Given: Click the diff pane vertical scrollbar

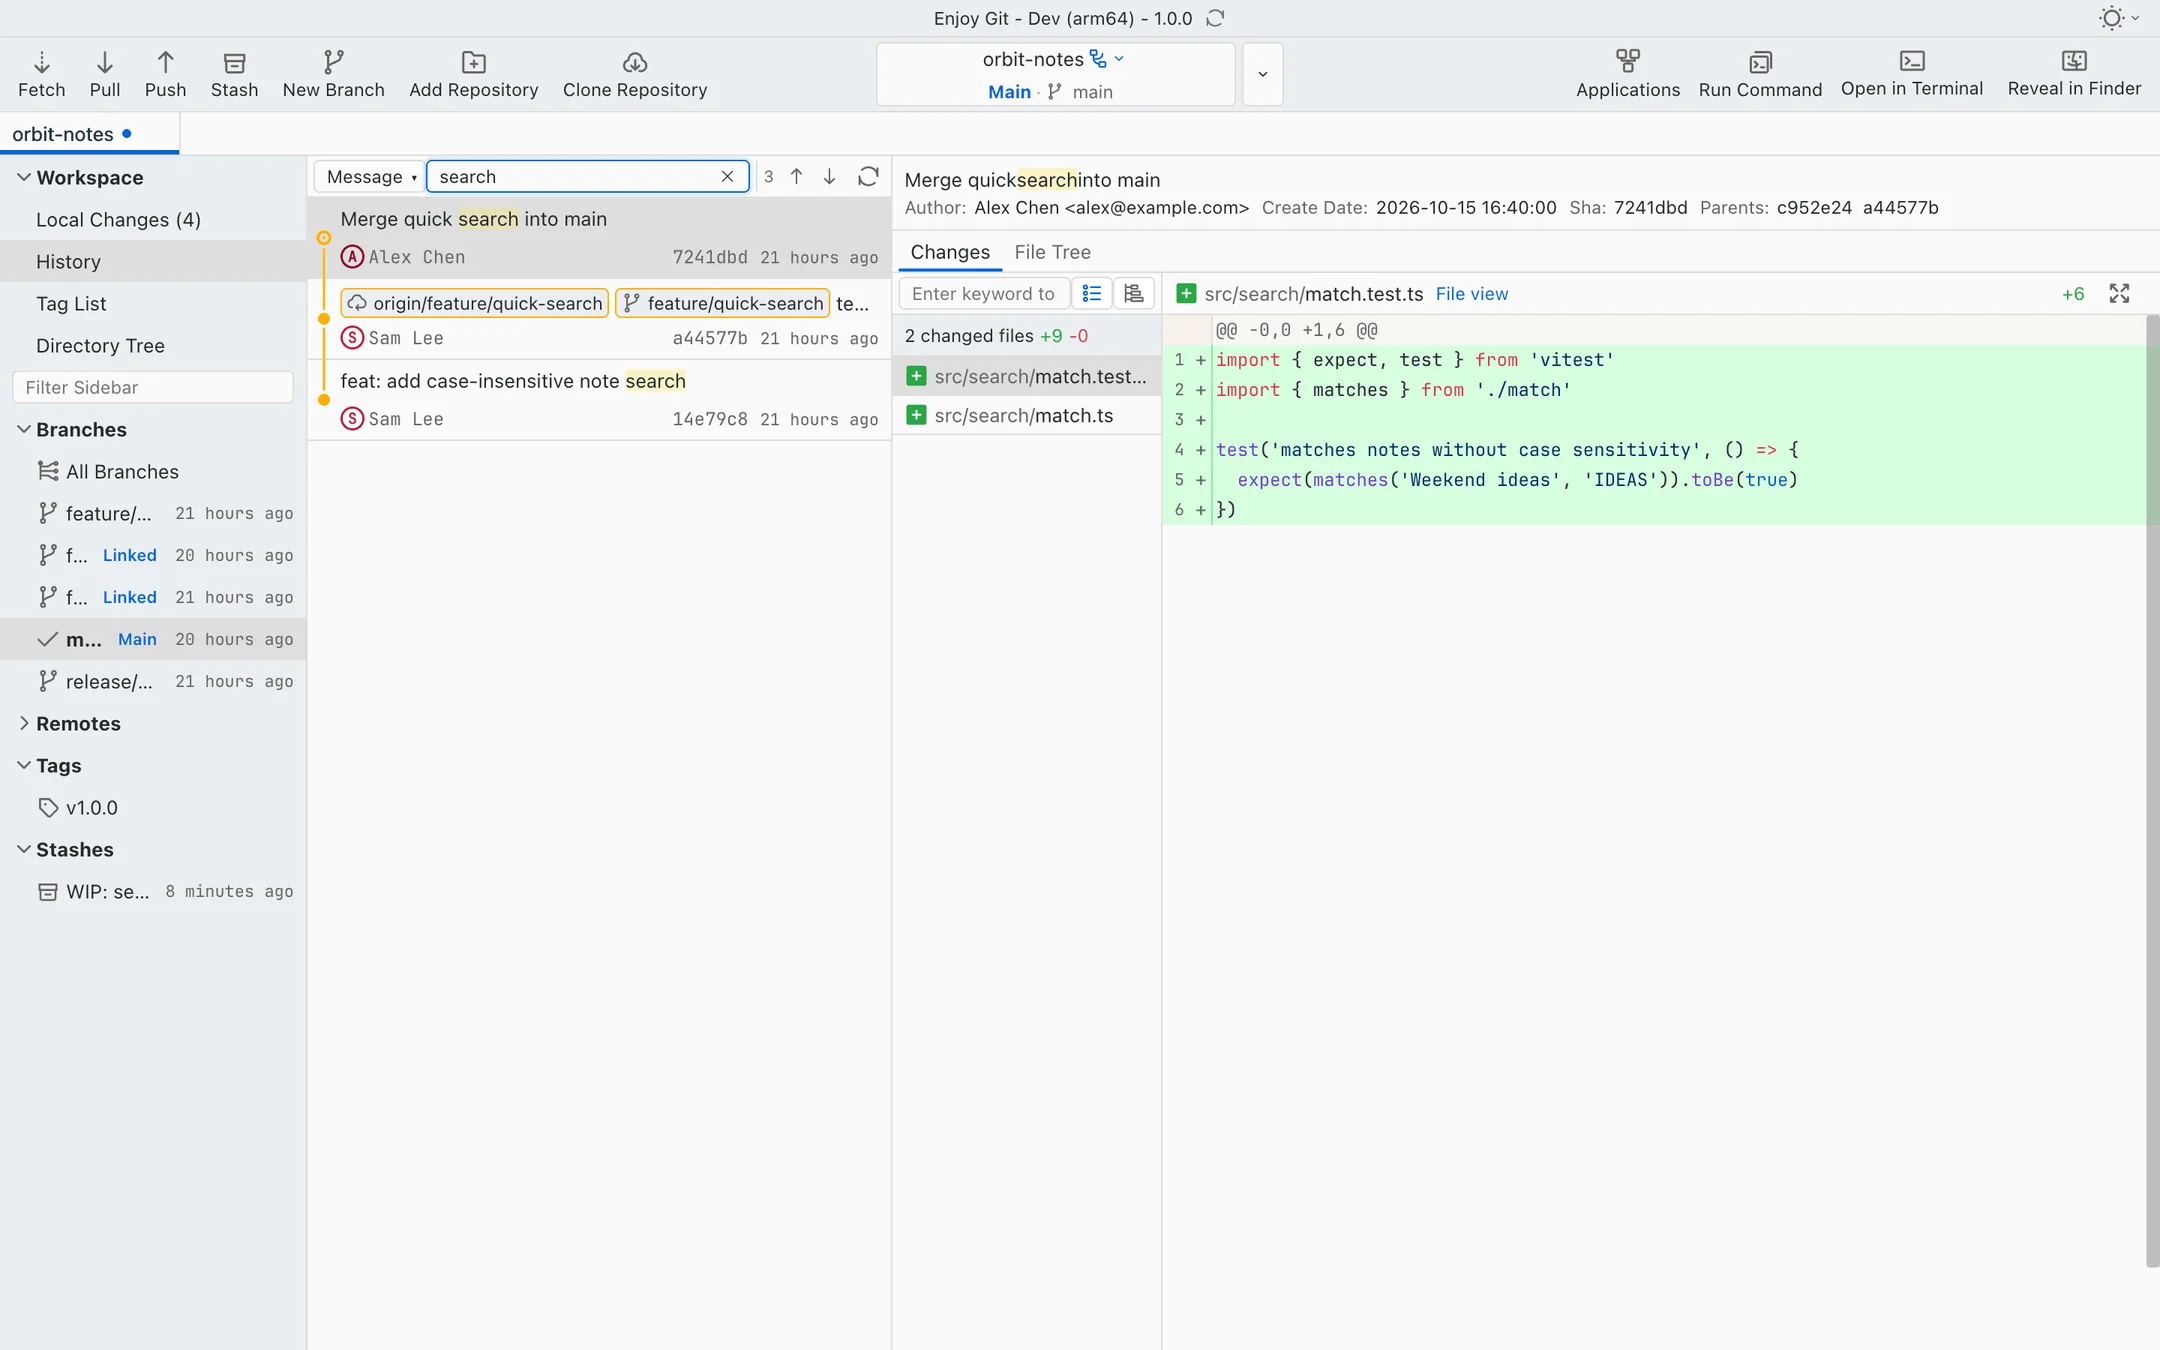Looking at the screenshot, I should click(x=2152, y=790).
